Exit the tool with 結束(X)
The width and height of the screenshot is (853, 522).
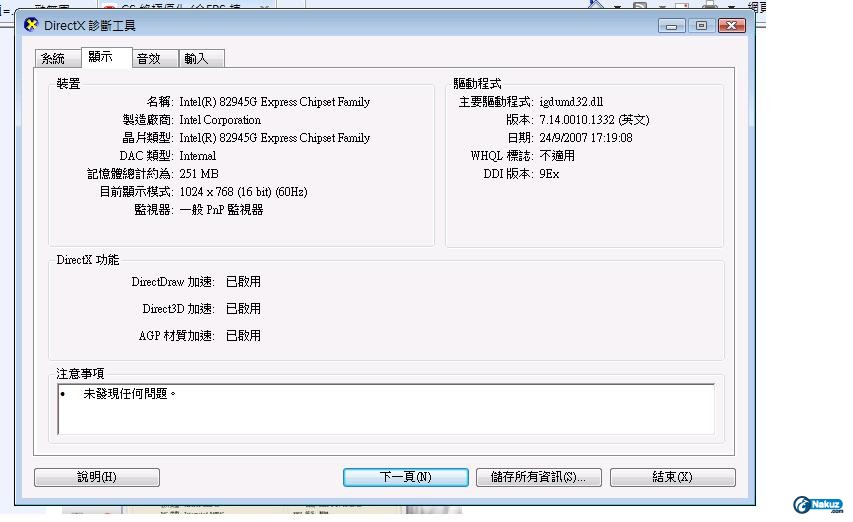672,477
